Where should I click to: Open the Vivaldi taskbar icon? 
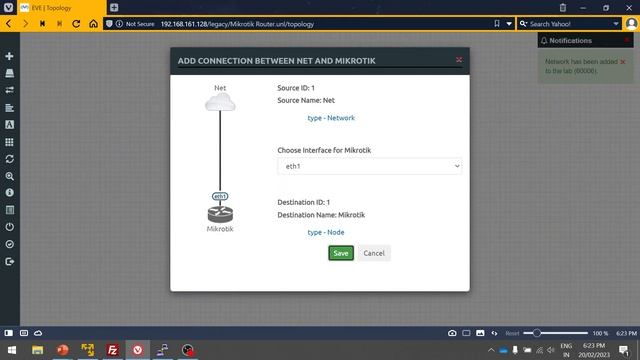click(138, 350)
